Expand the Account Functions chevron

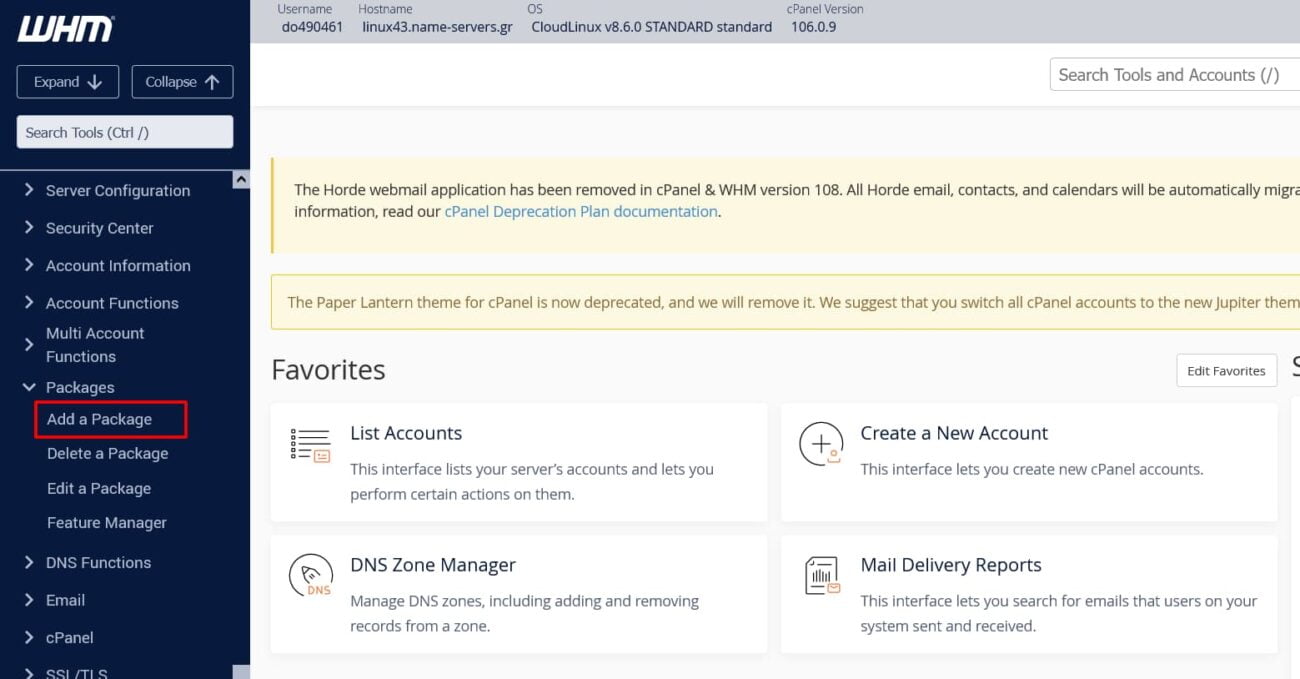[28, 303]
